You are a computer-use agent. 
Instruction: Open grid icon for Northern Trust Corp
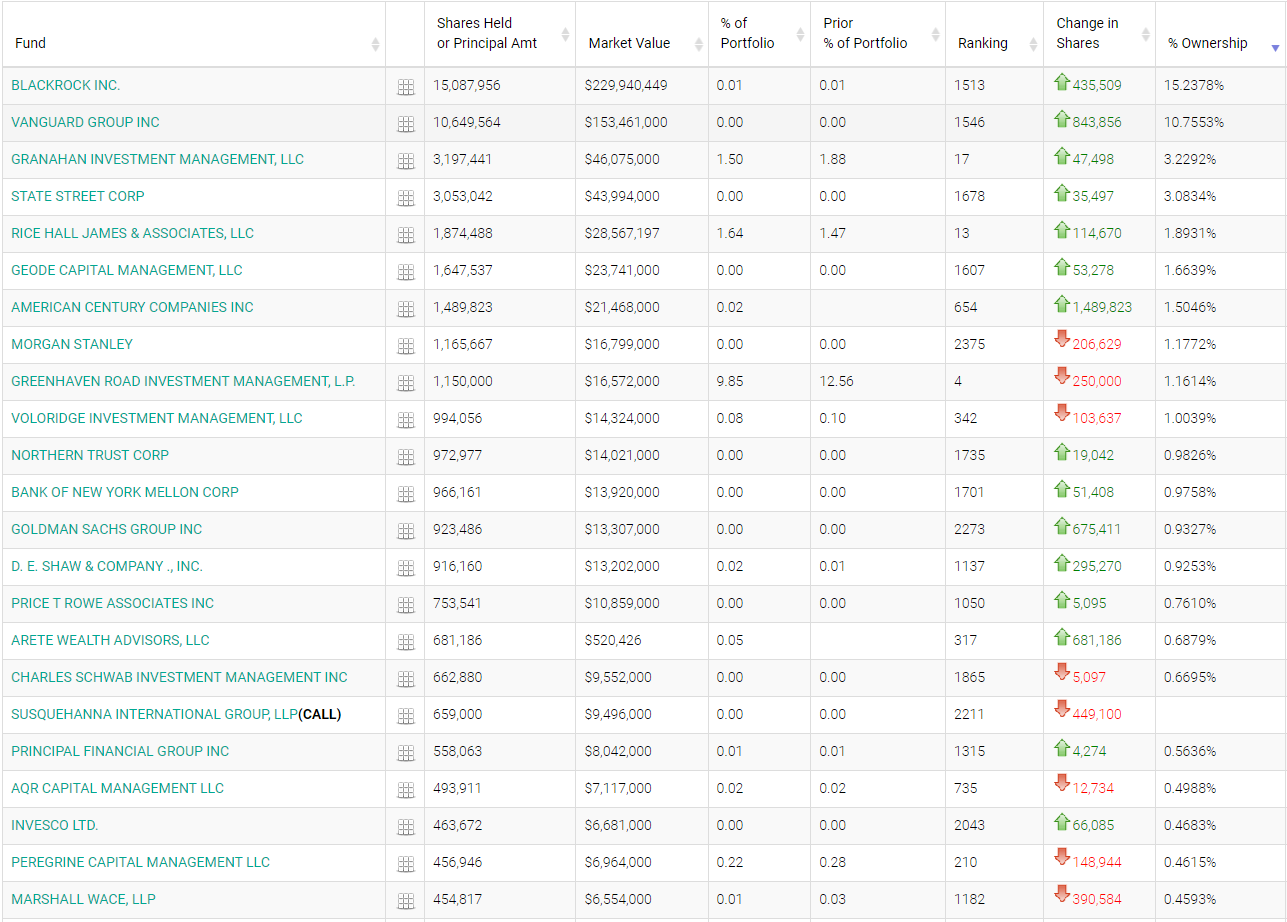tap(405, 458)
